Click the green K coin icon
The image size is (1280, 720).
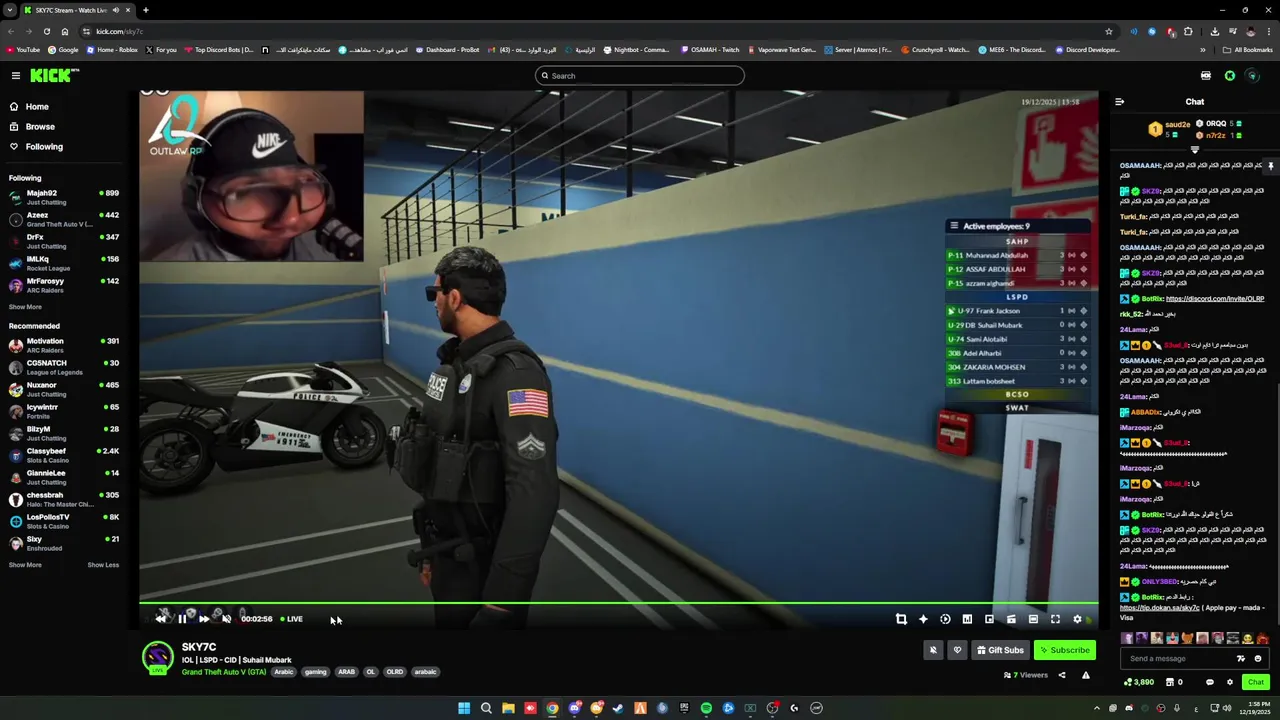(1230, 76)
